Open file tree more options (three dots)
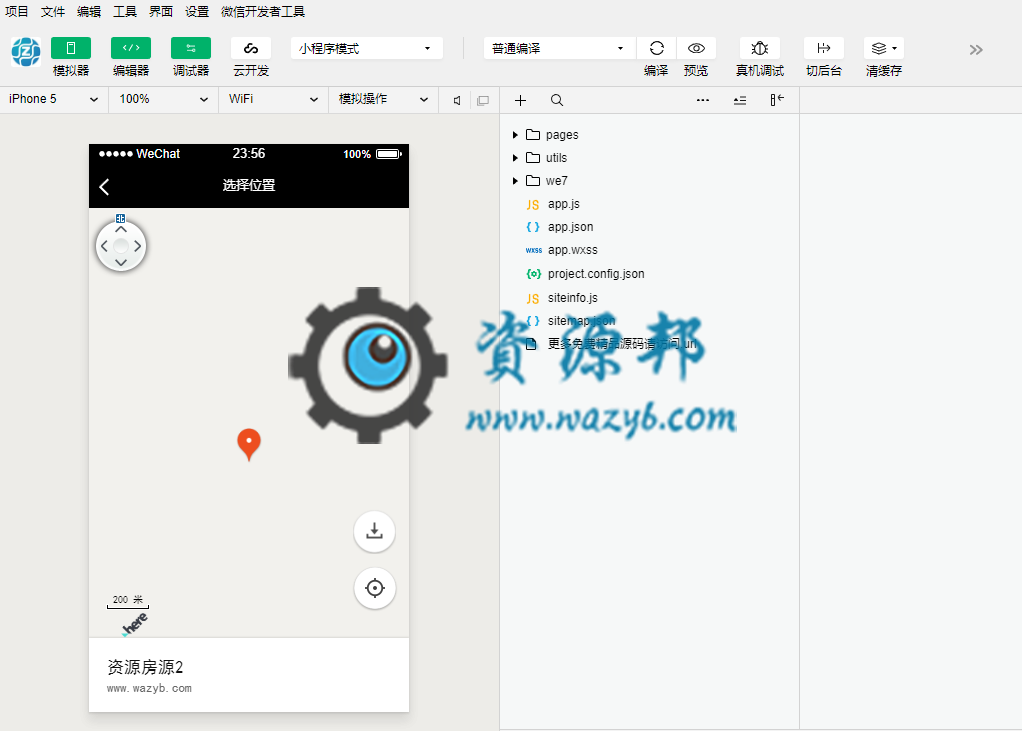Viewport: 1022px width, 731px height. tap(703, 100)
